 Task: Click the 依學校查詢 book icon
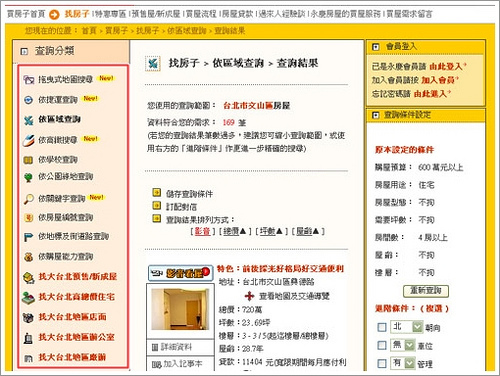(28, 160)
